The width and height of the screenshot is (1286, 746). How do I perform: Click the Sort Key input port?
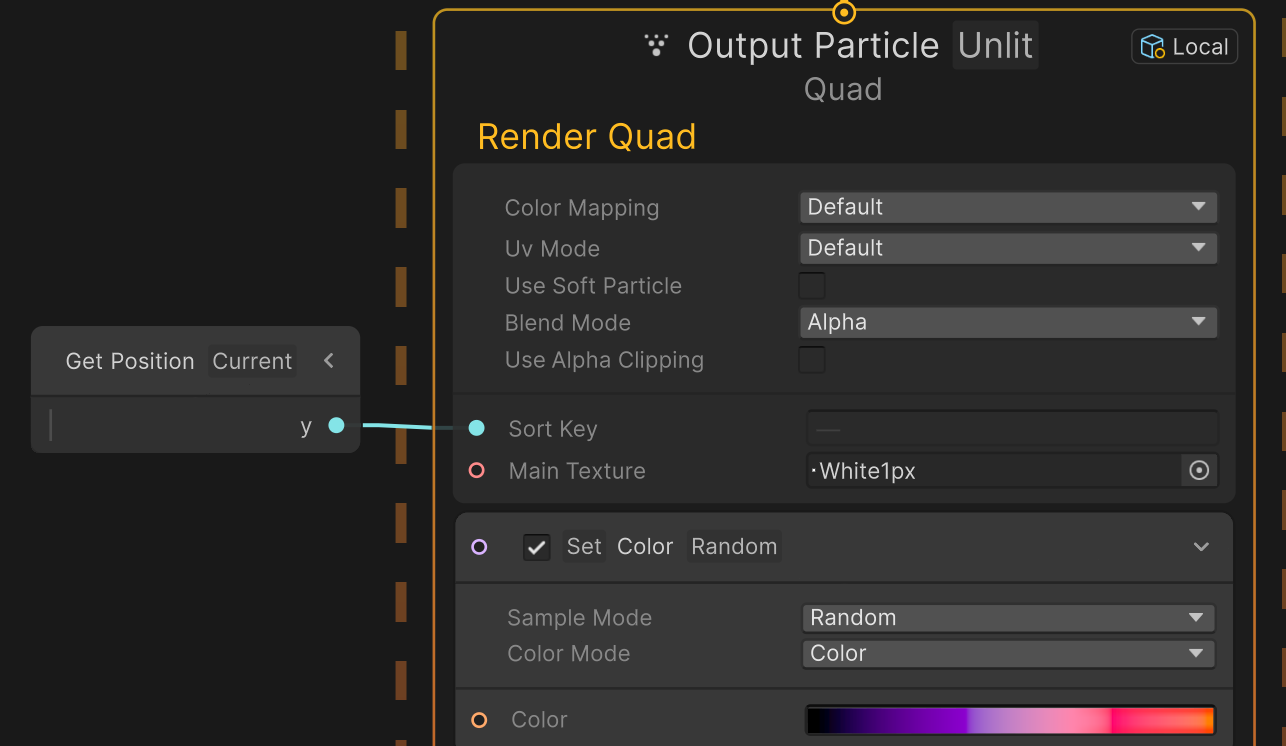tap(477, 428)
